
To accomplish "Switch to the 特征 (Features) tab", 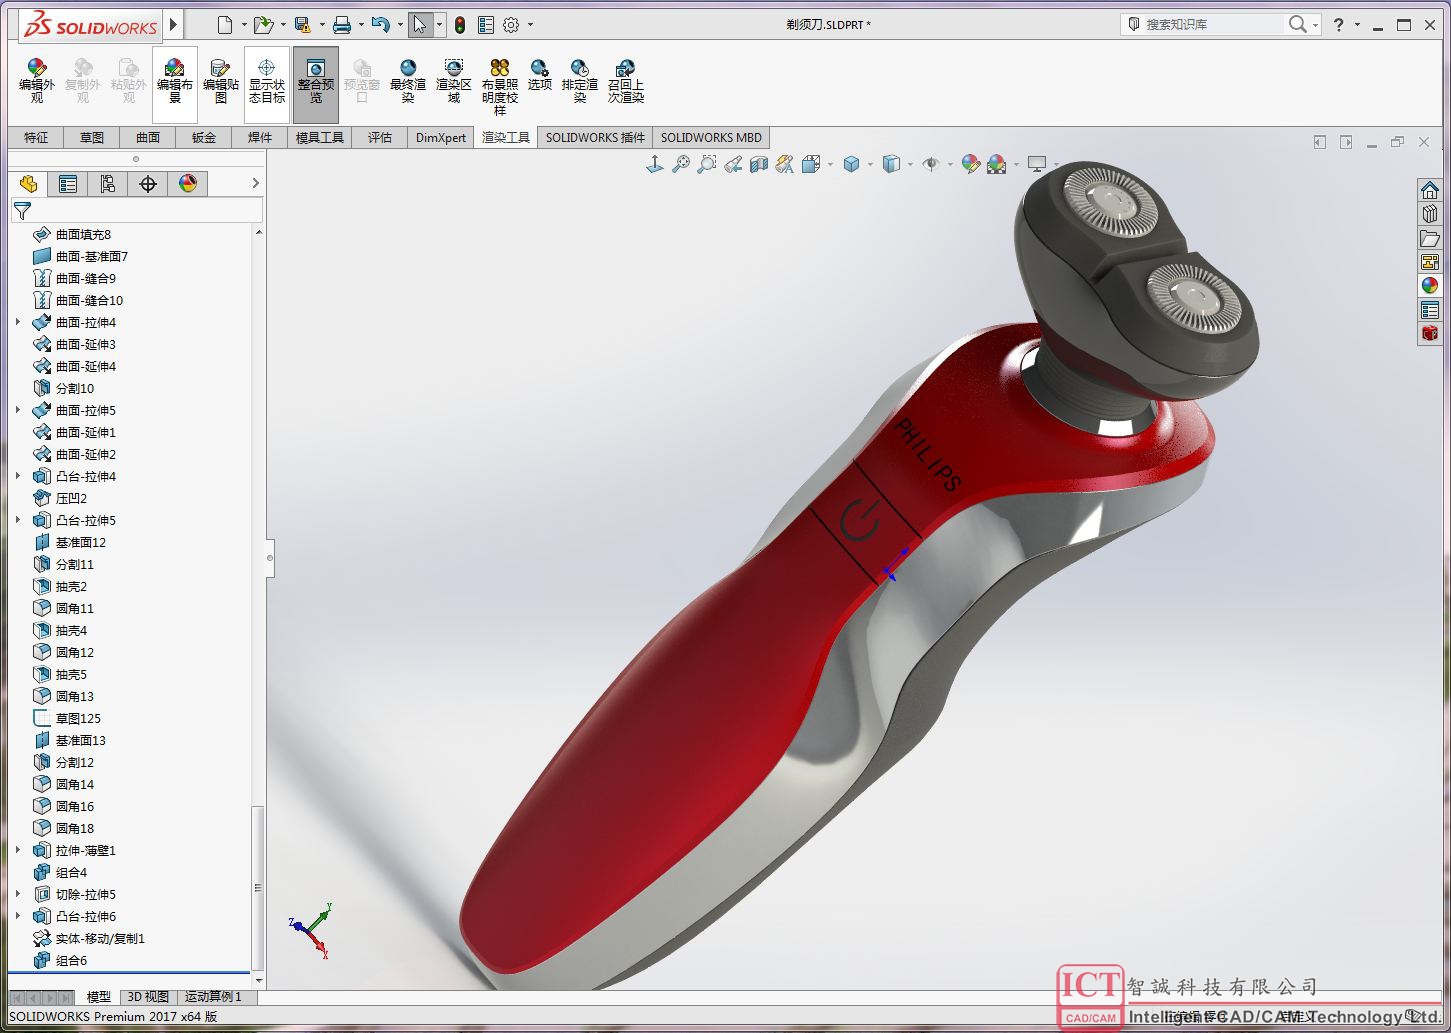I will coord(36,138).
